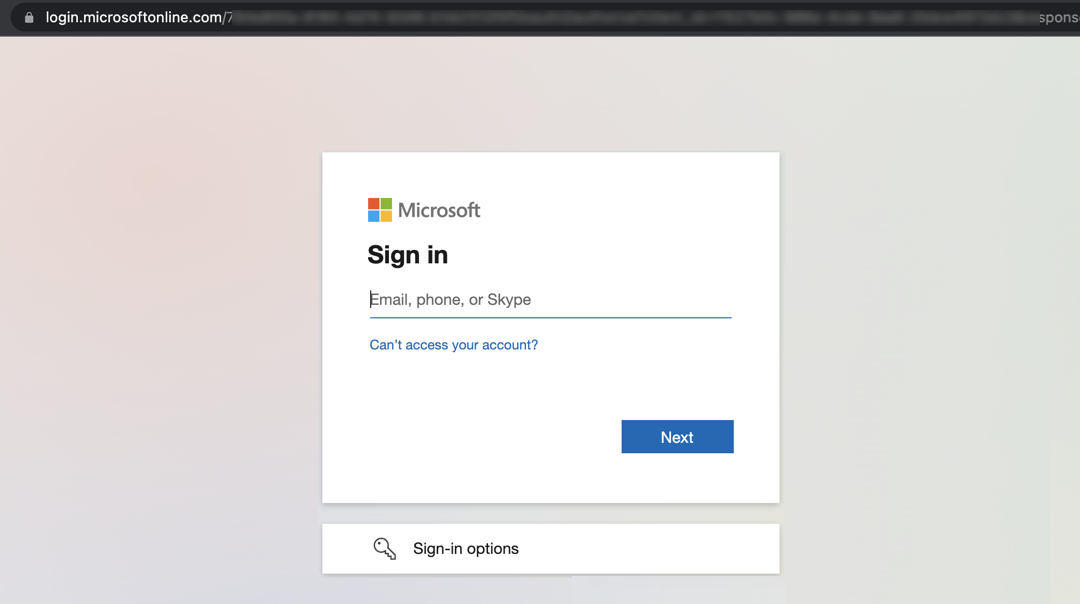The height and width of the screenshot is (604, 1080).
Task: Open the Sign-in options text label
Action: 466,549
